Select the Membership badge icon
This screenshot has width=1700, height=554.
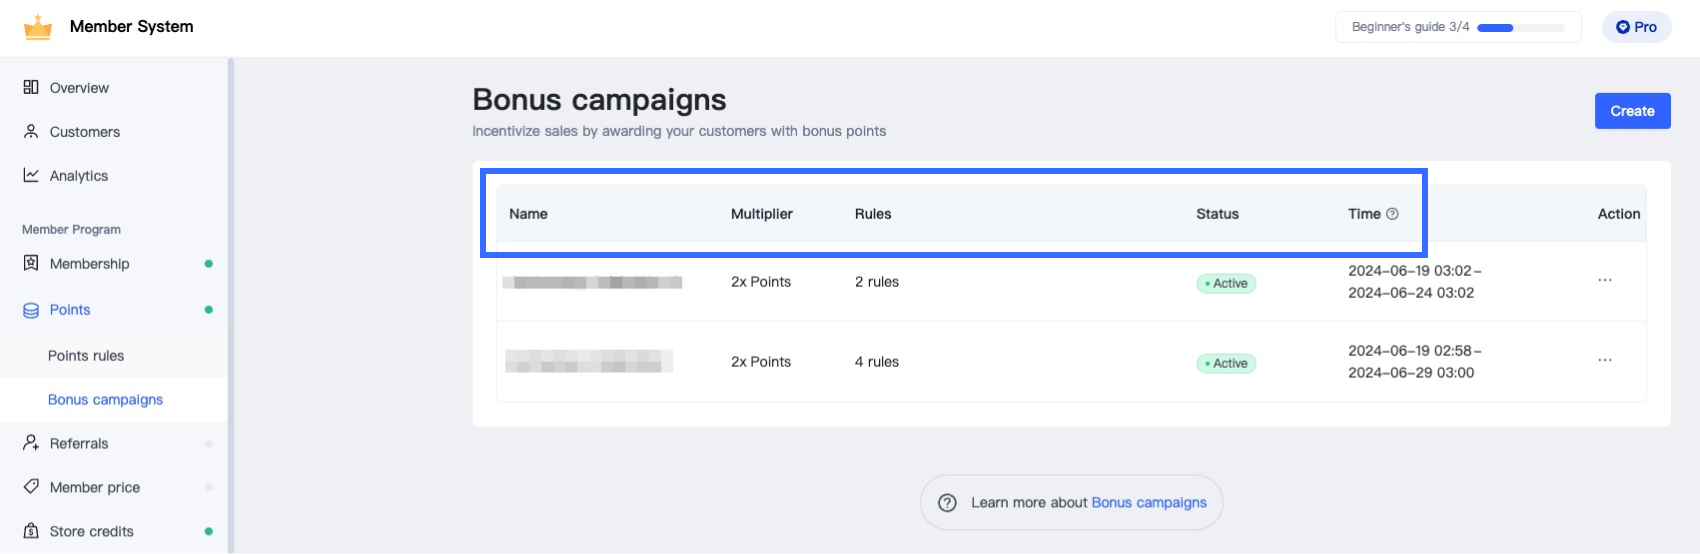tap(31, 263)
